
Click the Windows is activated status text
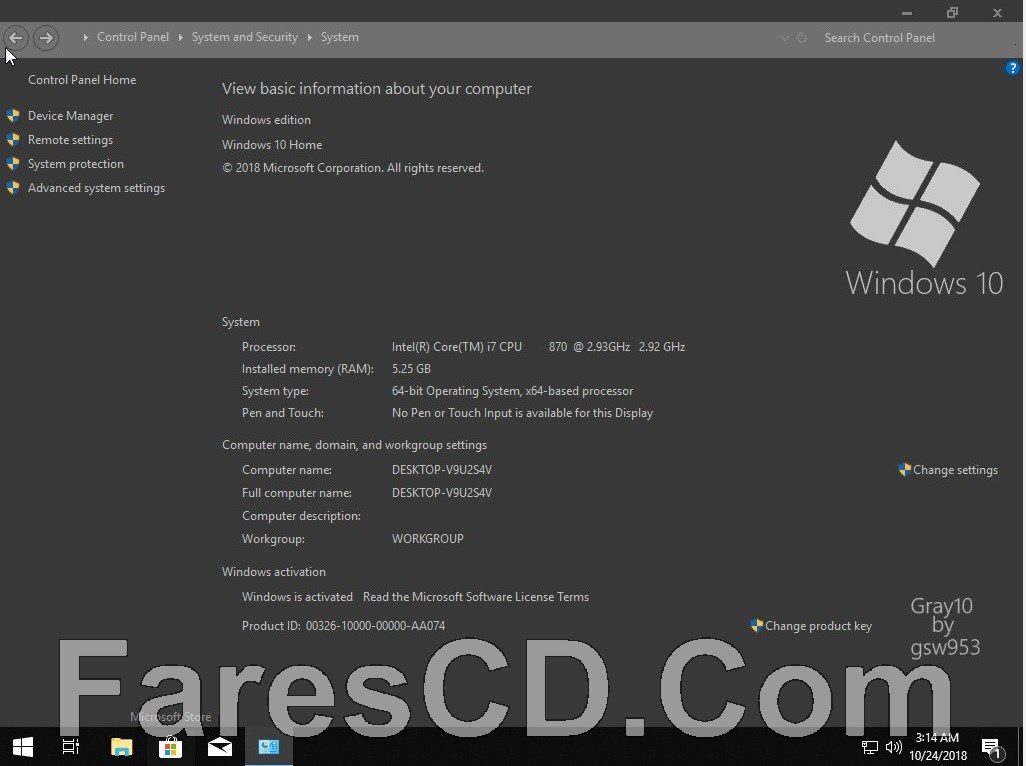pyautogui.click(x=297, y=597)
